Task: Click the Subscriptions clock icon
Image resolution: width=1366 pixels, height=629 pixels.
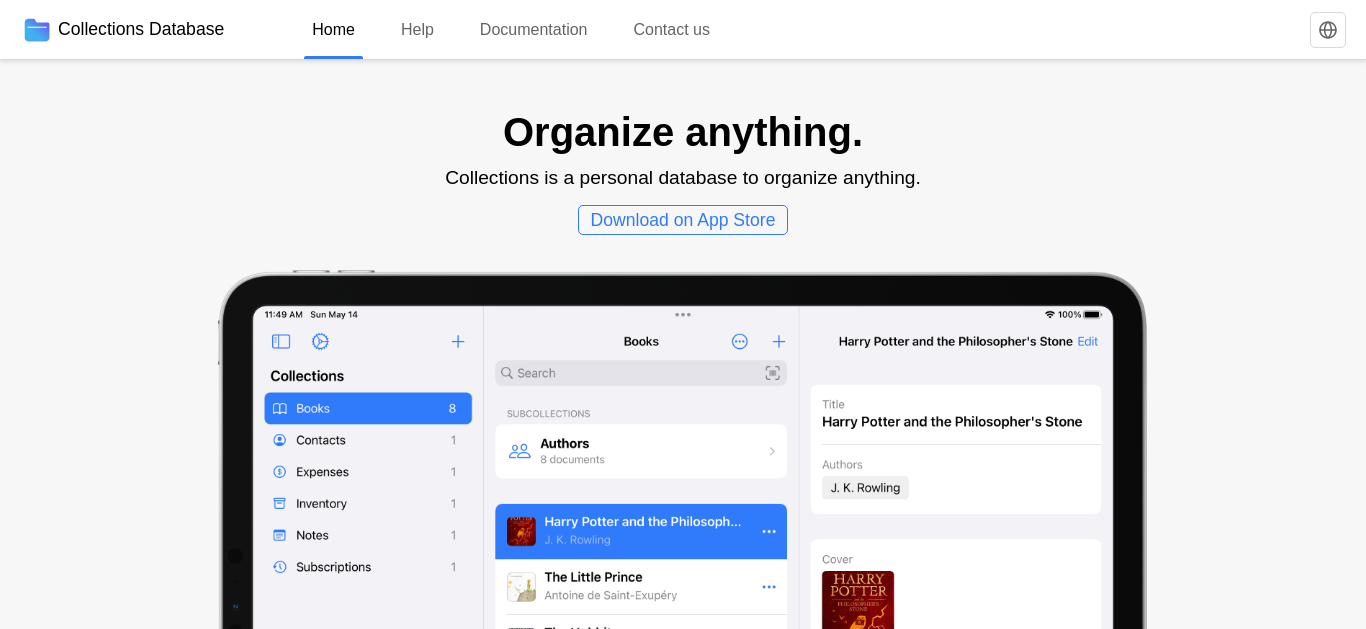Action: tap(280, 567)
